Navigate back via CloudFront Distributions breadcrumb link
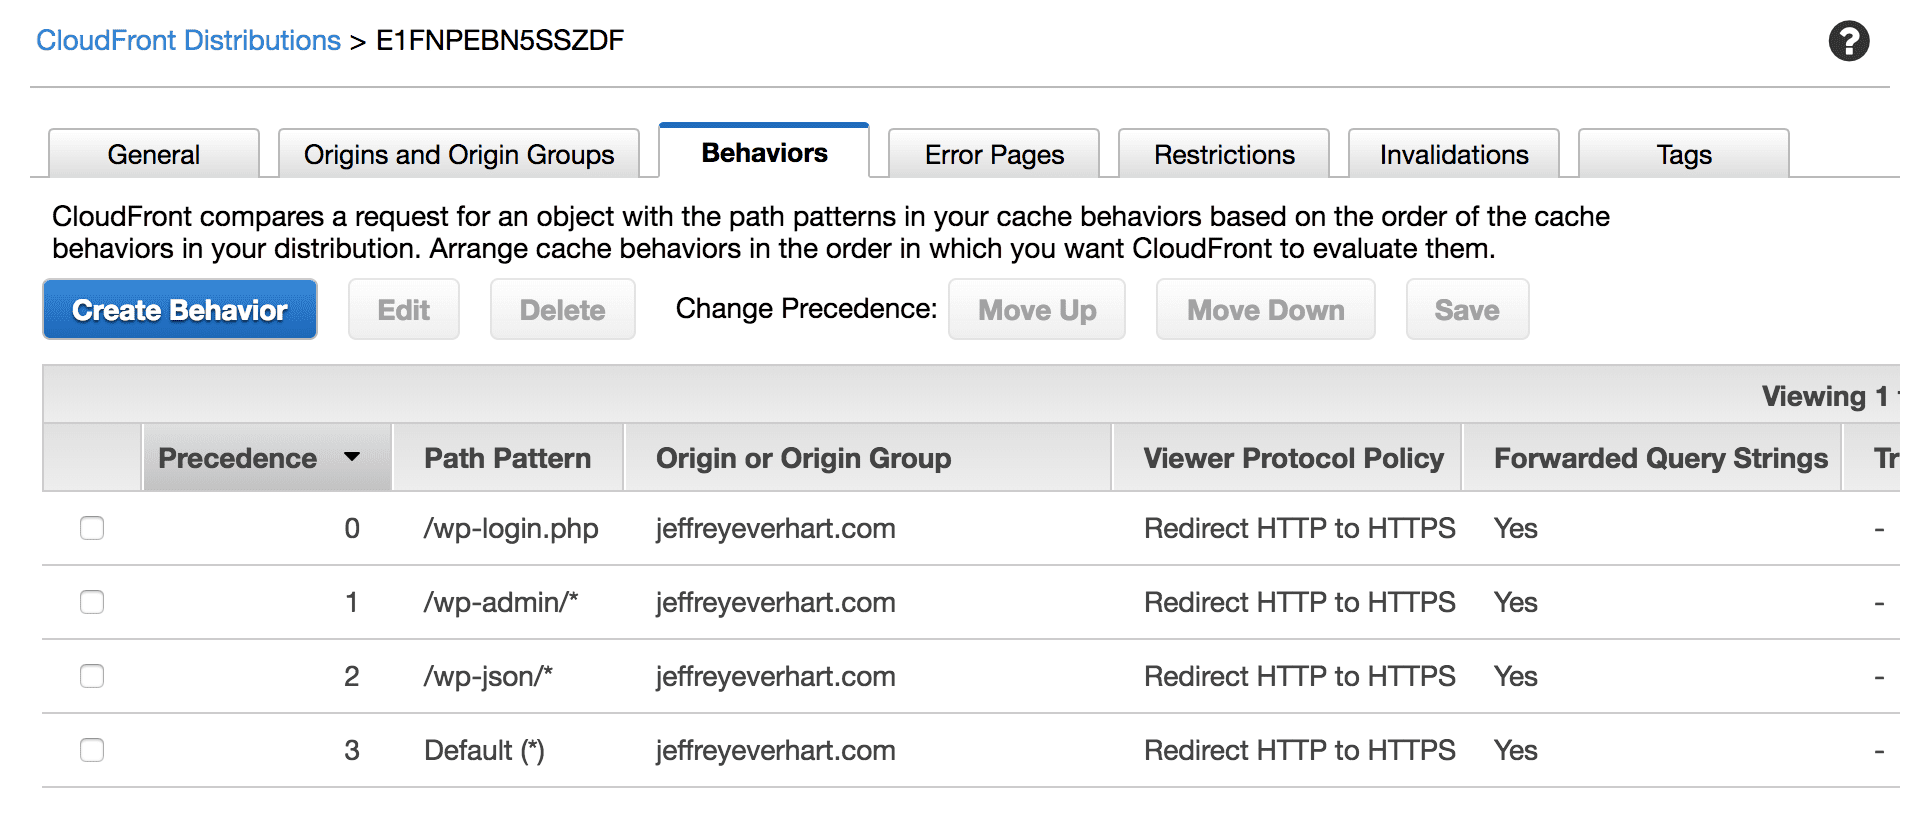The height and width of the screenshot is (814, 1914). pos(187,40)
